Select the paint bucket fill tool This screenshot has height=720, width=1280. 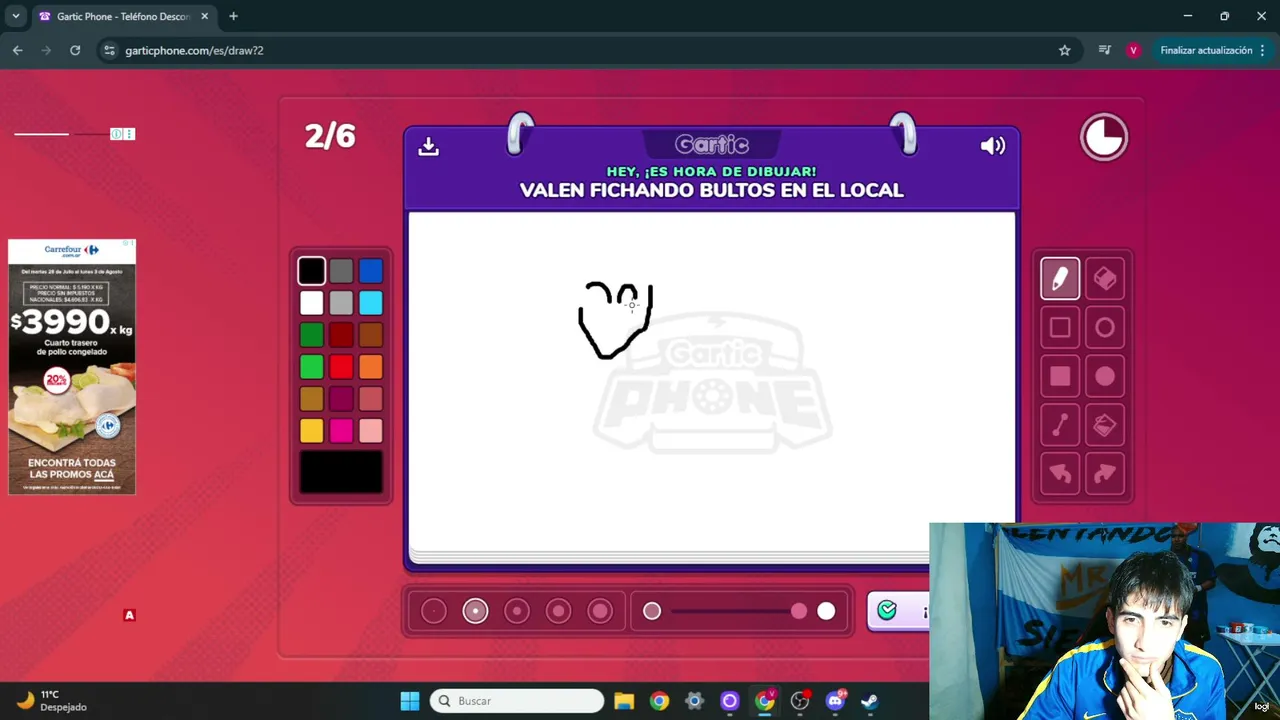1105,425
